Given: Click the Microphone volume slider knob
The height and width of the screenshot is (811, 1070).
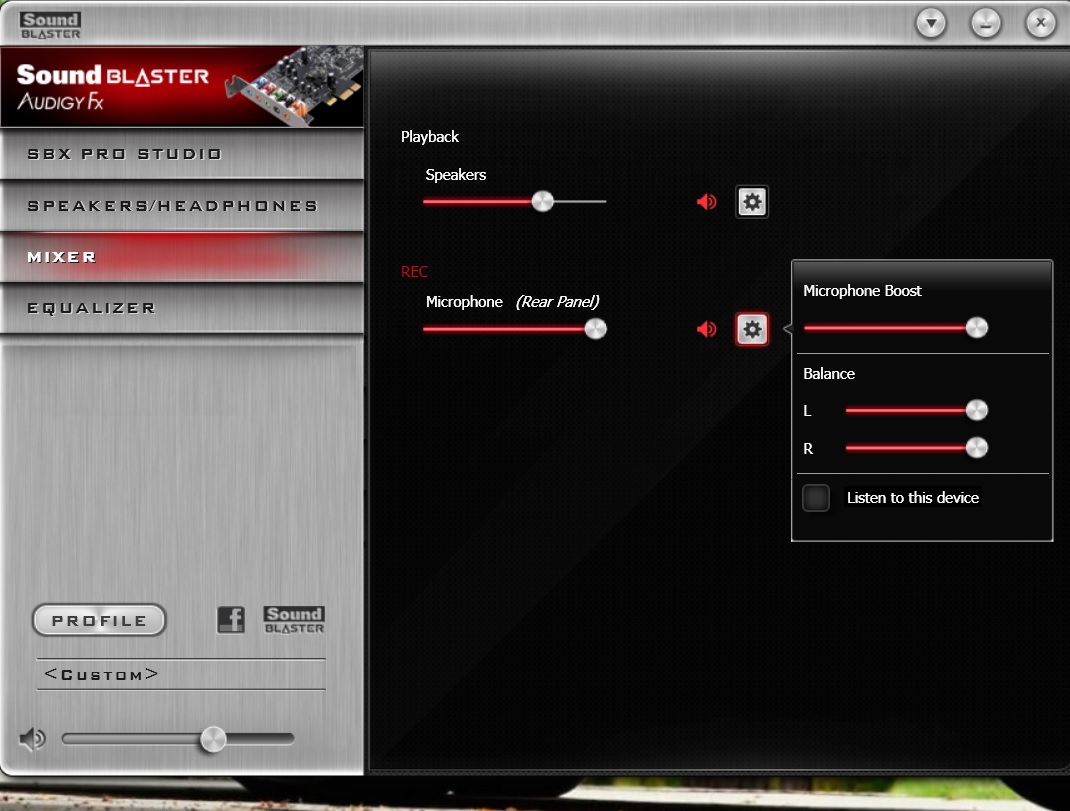Looking at the screenshot, I should point(596,329).
